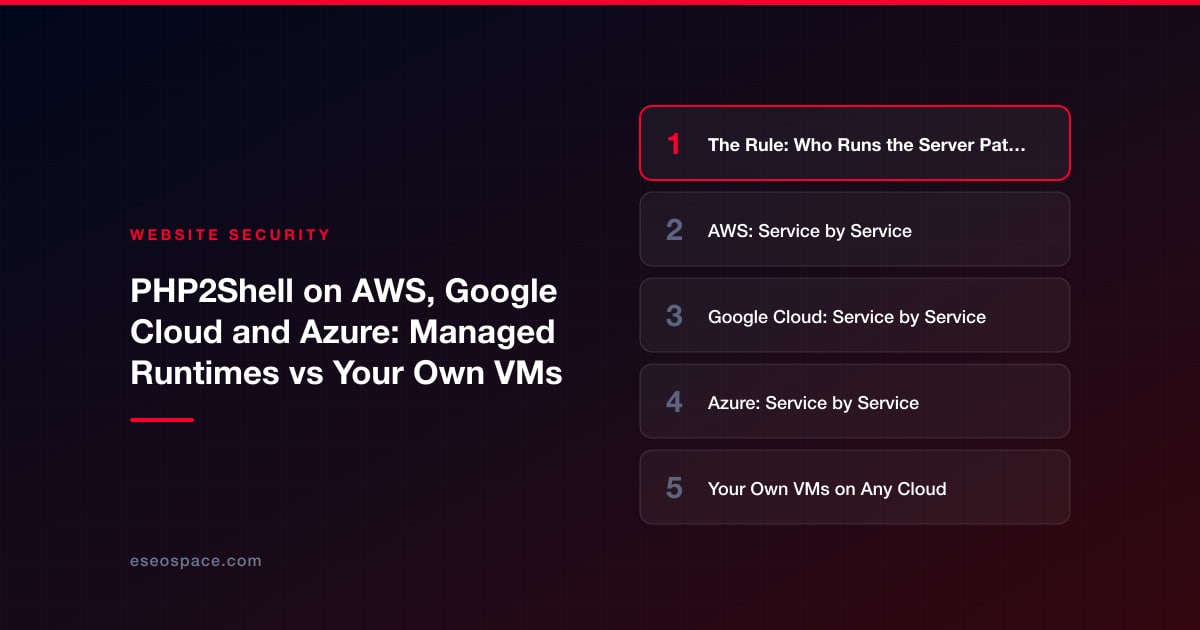Click the number 2 beside AWS

coord(674,230)
